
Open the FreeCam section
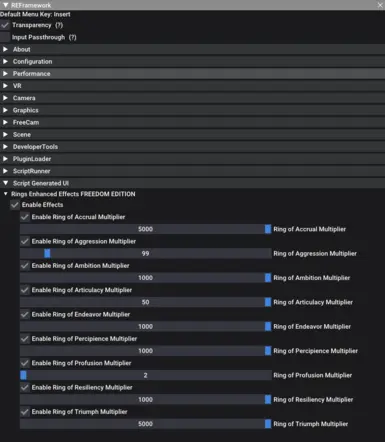coord(192,122)
